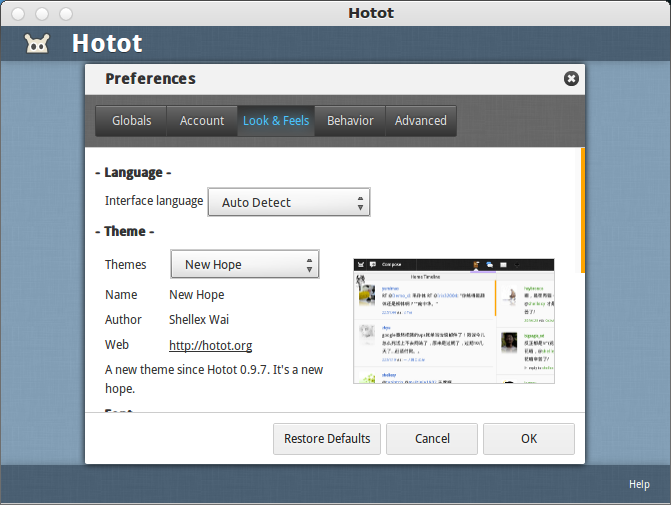671x505 pixels.
Task: Click the New Hope theme preview thumbnail
Action: tap(454, 320)
